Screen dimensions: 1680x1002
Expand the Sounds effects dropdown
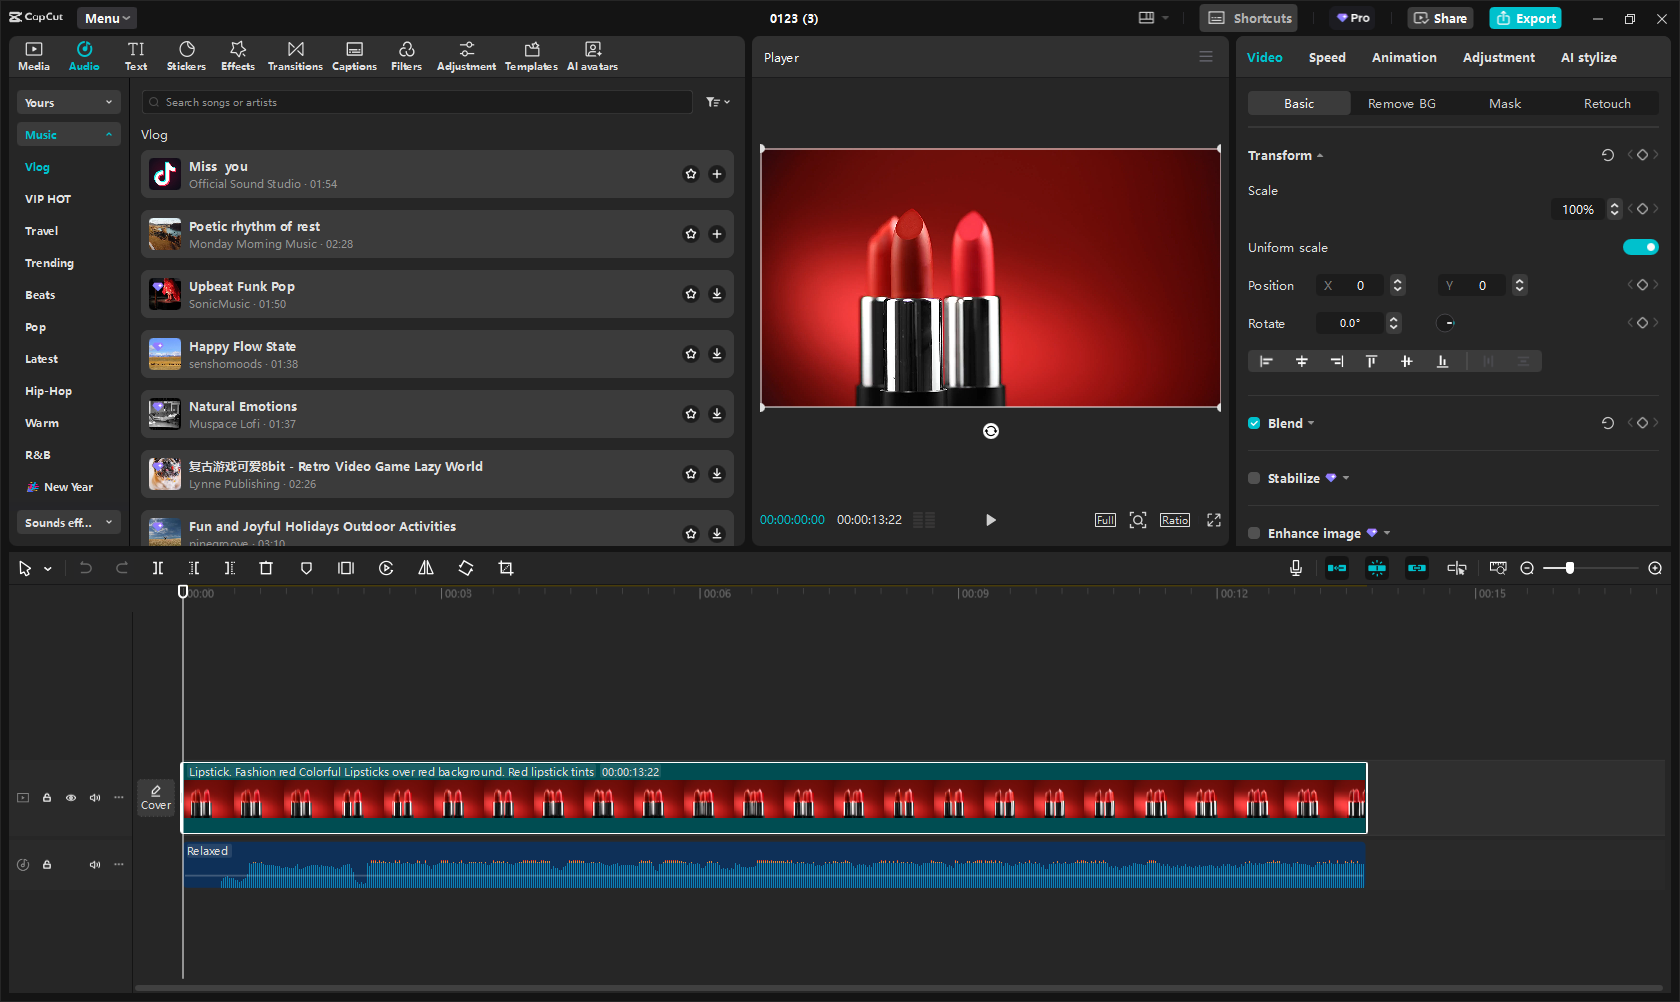pos(68,523)
